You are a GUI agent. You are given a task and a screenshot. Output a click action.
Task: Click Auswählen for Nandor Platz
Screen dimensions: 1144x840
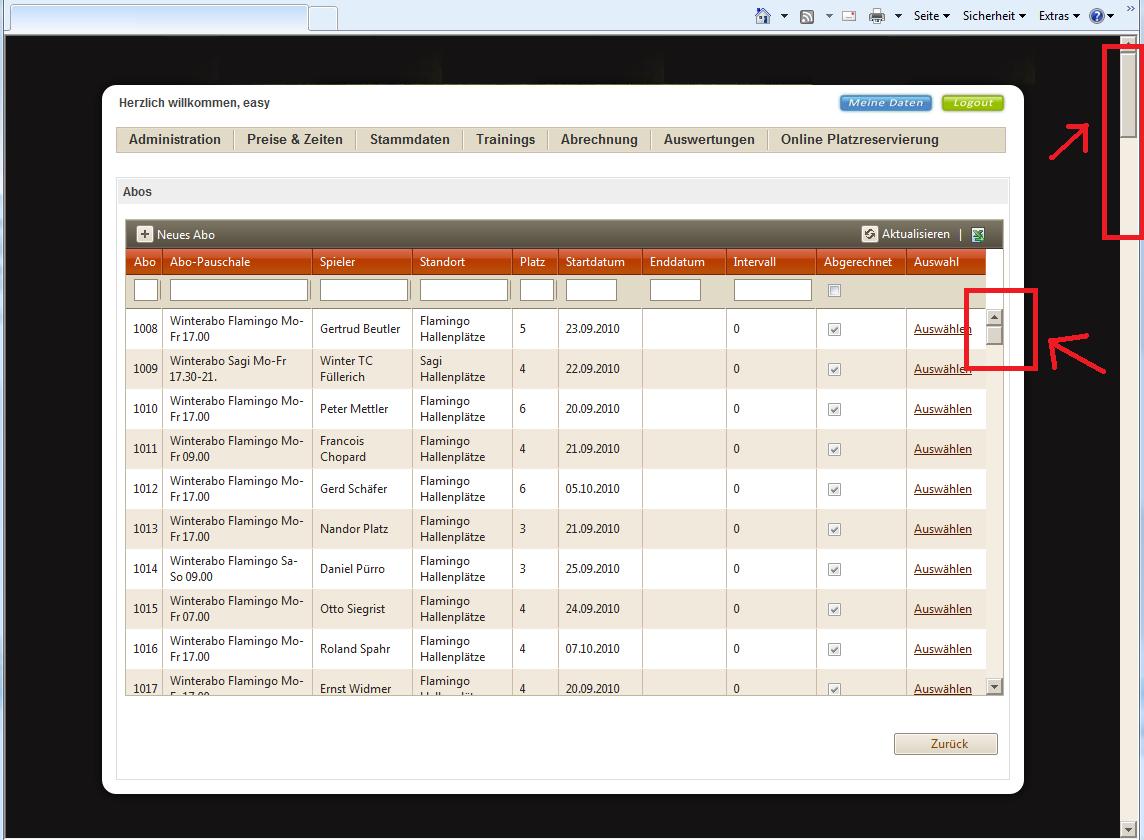tap(943, 529)
